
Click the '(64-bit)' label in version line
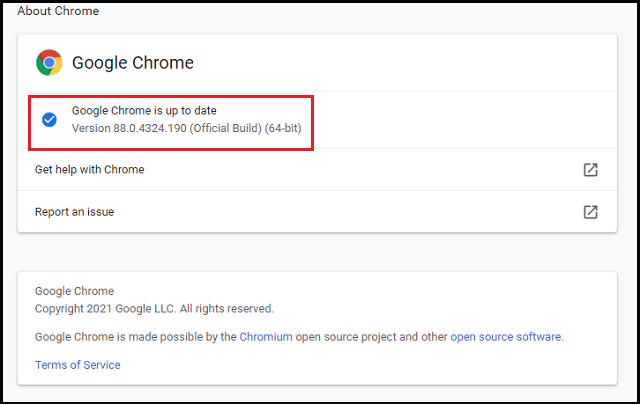(x=283, y=128)
